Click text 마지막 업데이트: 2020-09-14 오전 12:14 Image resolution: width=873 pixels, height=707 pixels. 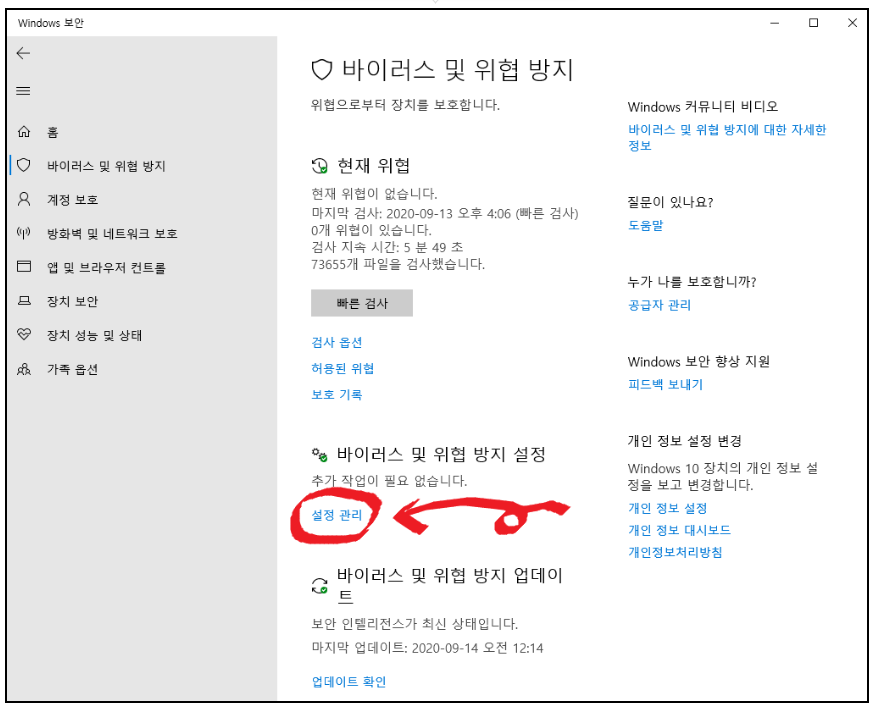(x=428, y=648)
